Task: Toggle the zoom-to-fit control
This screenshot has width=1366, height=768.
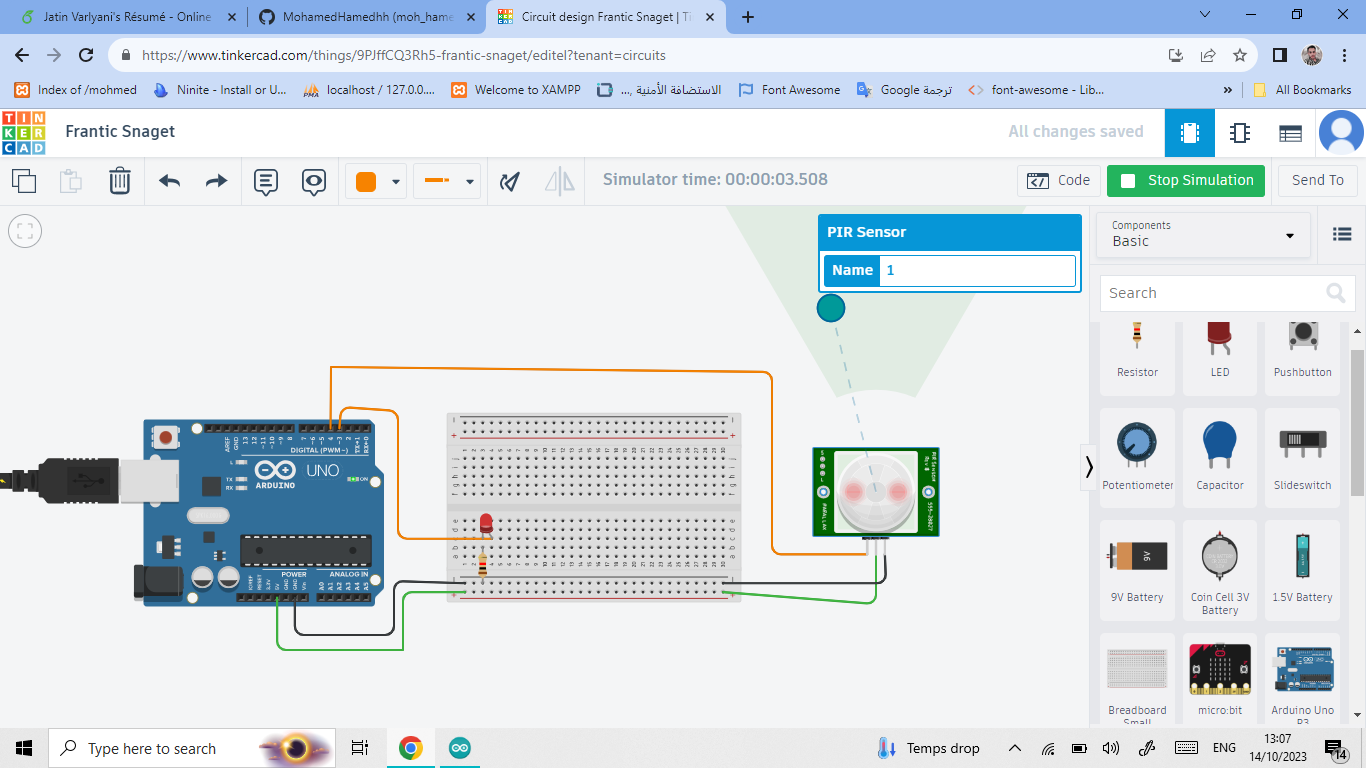Action: pyautogui.click(x=25, y=231)
